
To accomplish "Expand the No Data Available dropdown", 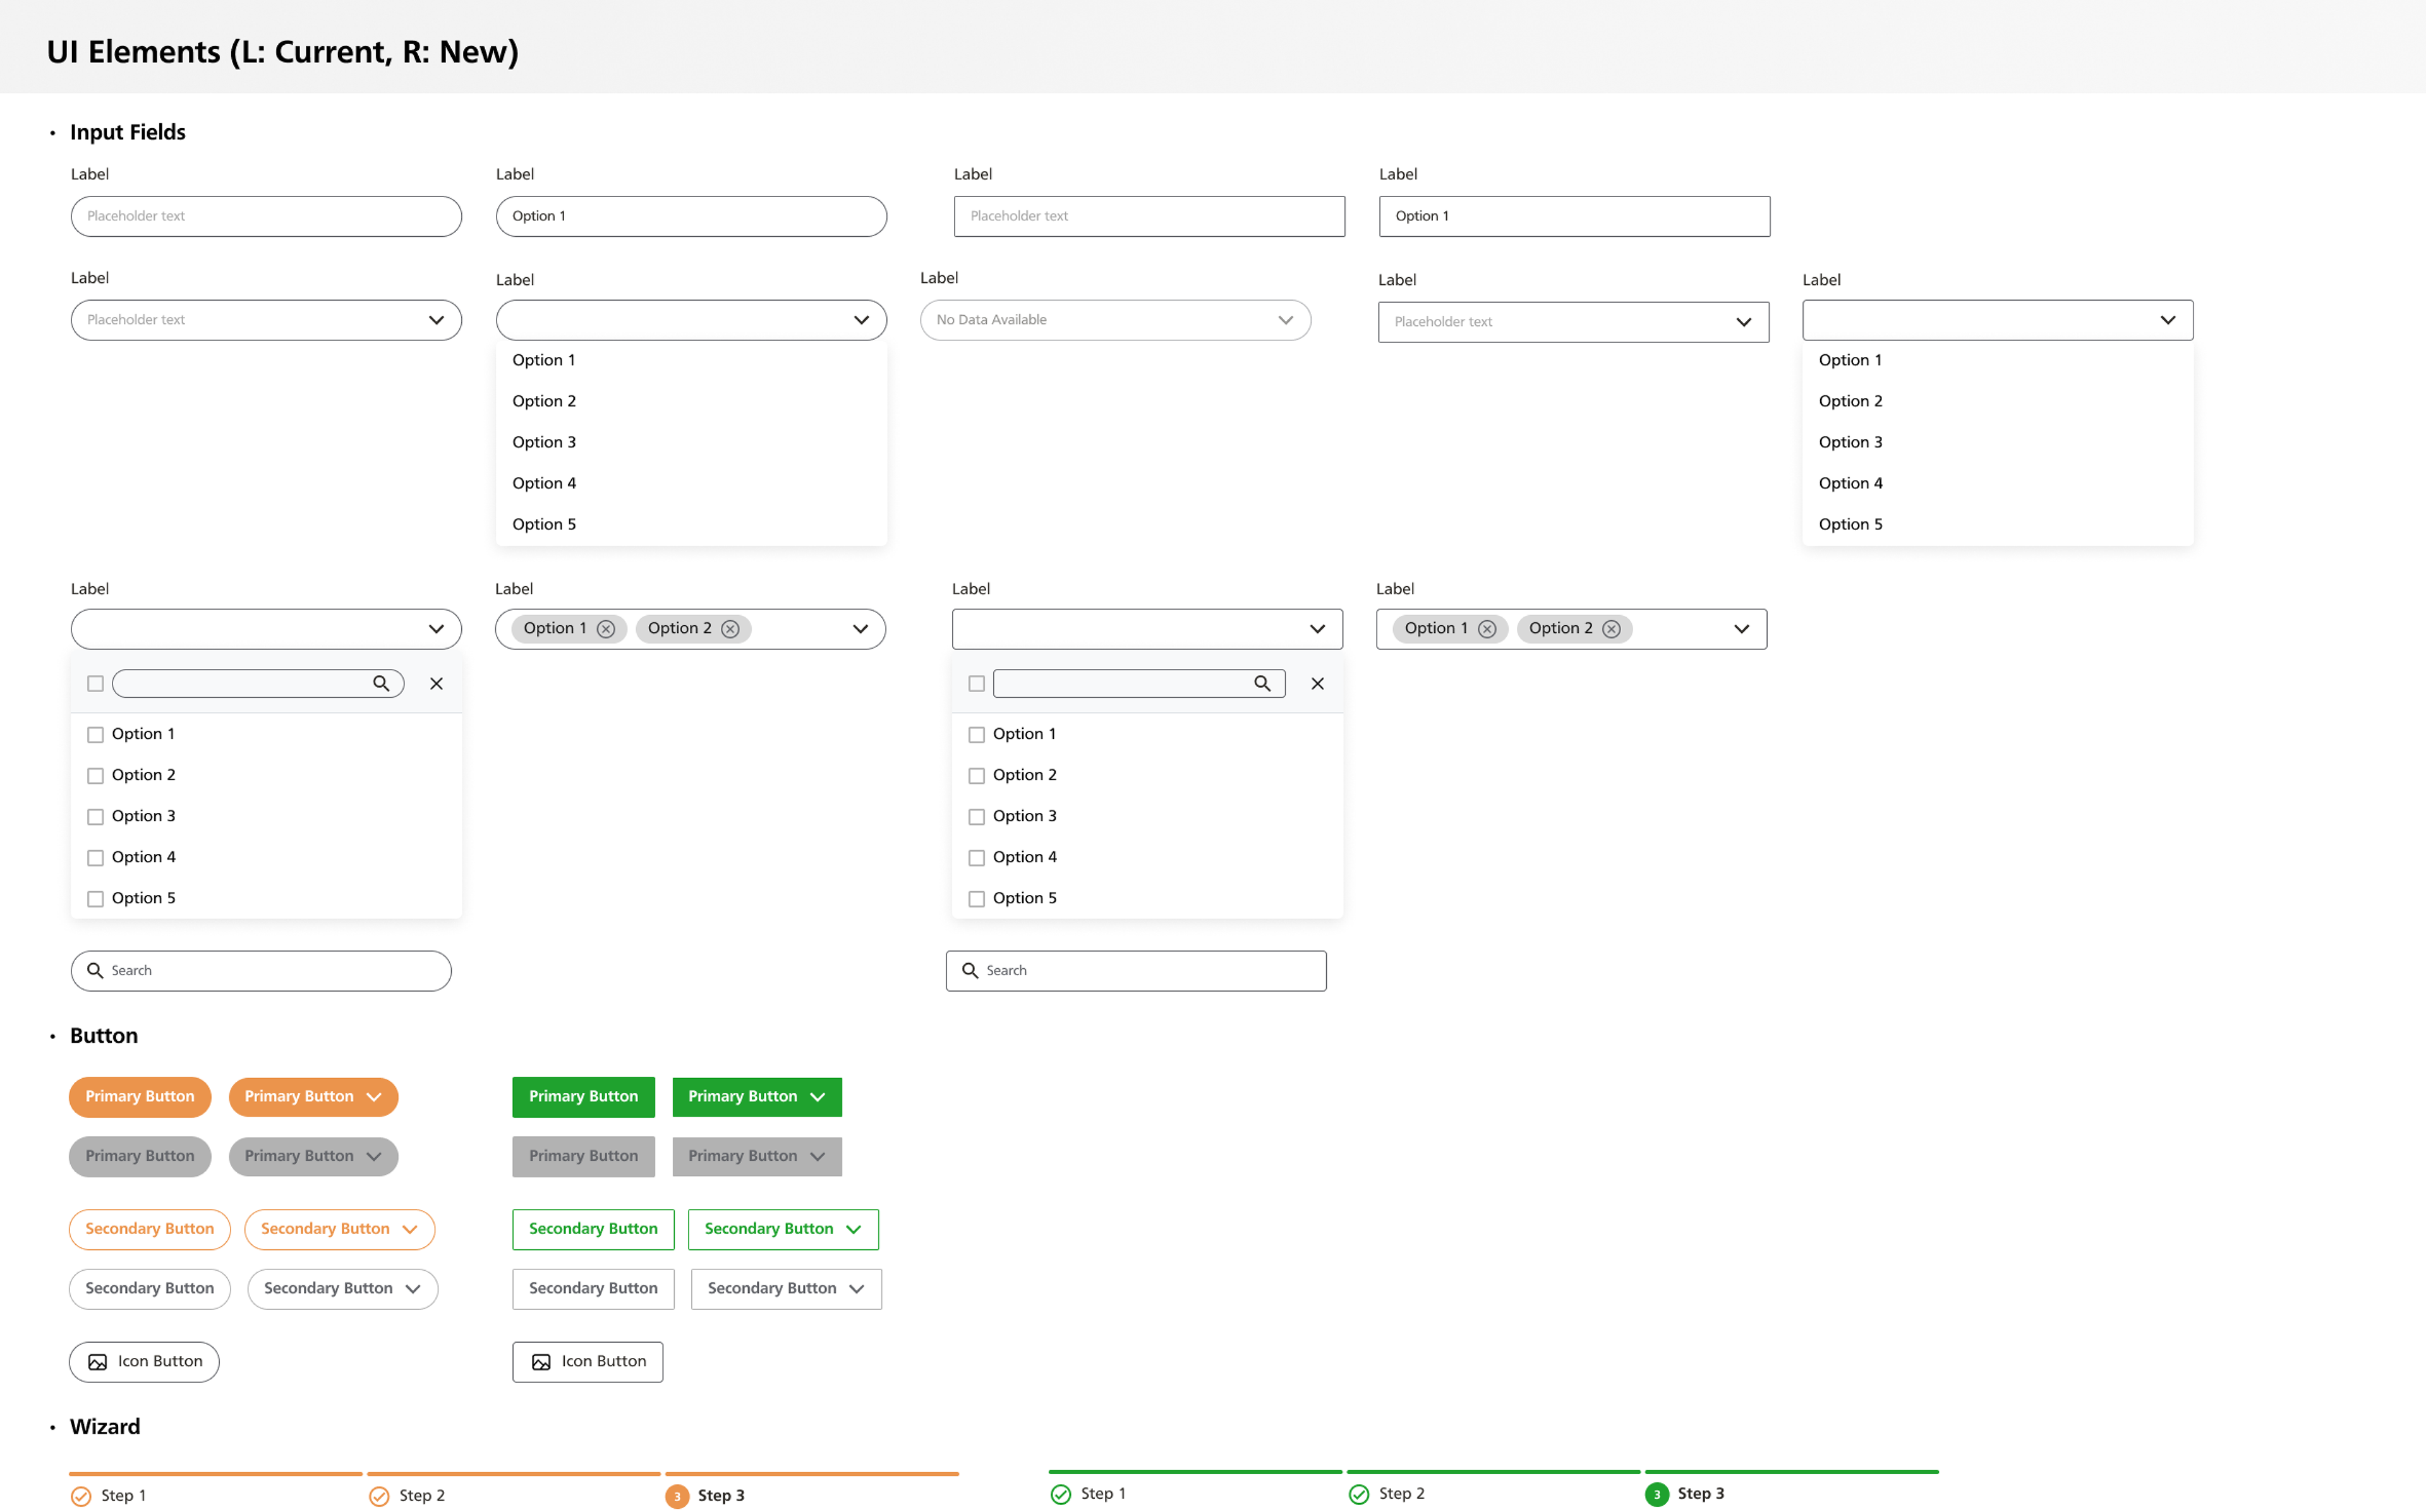I will tap(1285, 320).
